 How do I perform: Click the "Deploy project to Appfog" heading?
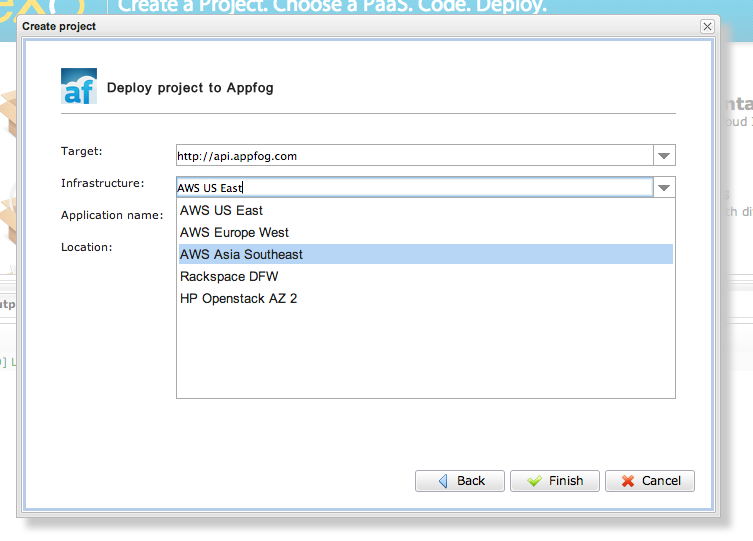190,88
